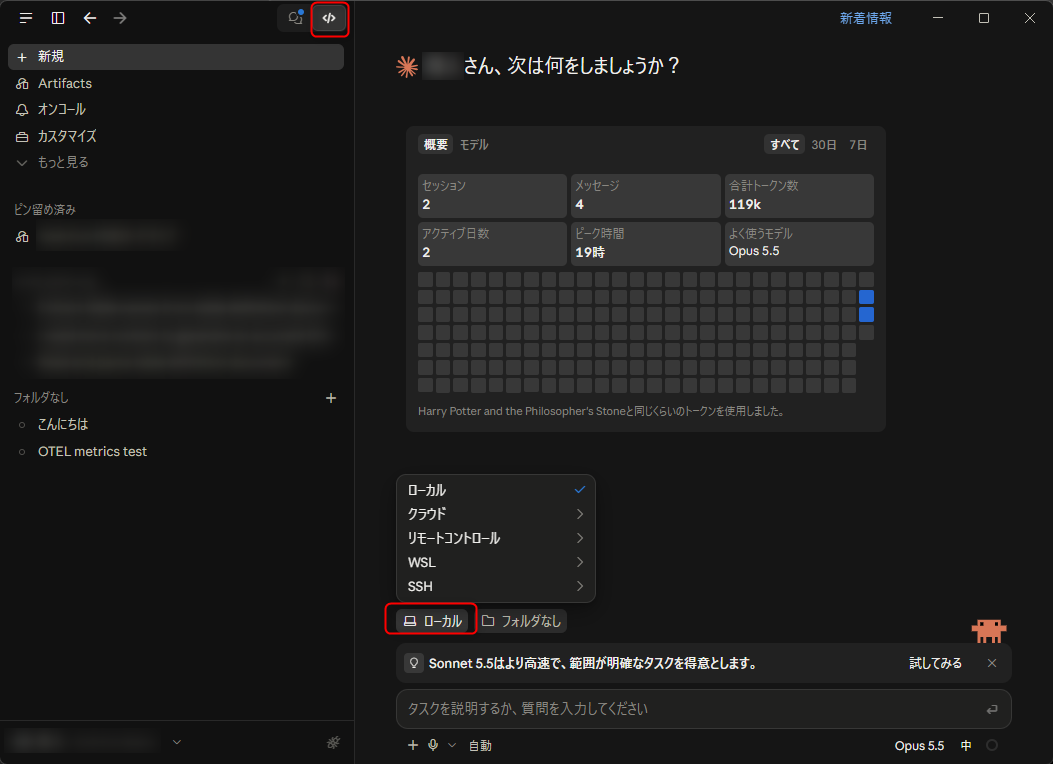Click the アクティブ日数 card
The image size is (1053, 764).
(x=492, y=244)
